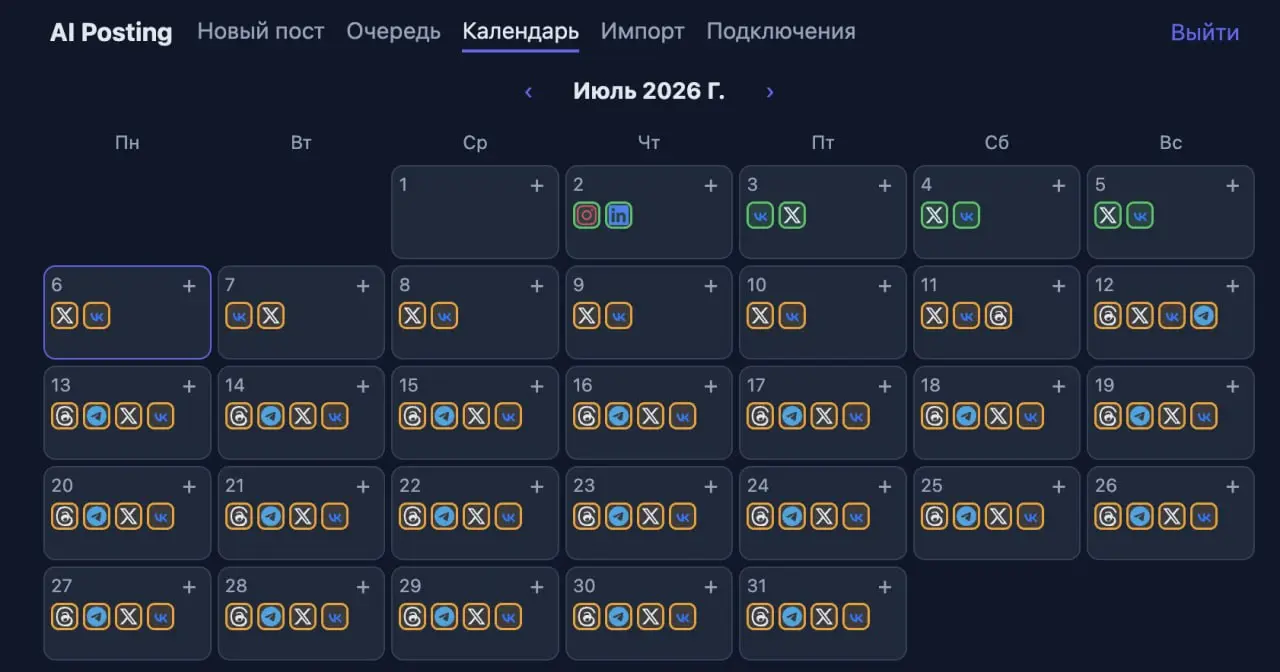The width and height of the screenshot is (1280, 672).
Task: Add a post on July 11
Action: point(1059,286)
